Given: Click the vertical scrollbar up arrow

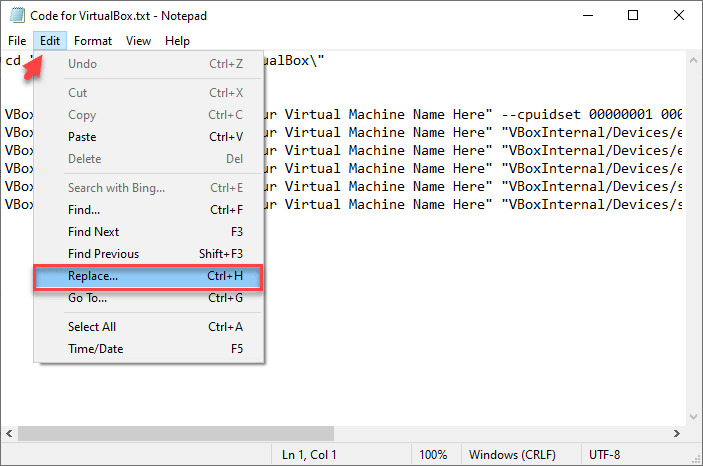Looking at the screenshot, I should 693,62.
